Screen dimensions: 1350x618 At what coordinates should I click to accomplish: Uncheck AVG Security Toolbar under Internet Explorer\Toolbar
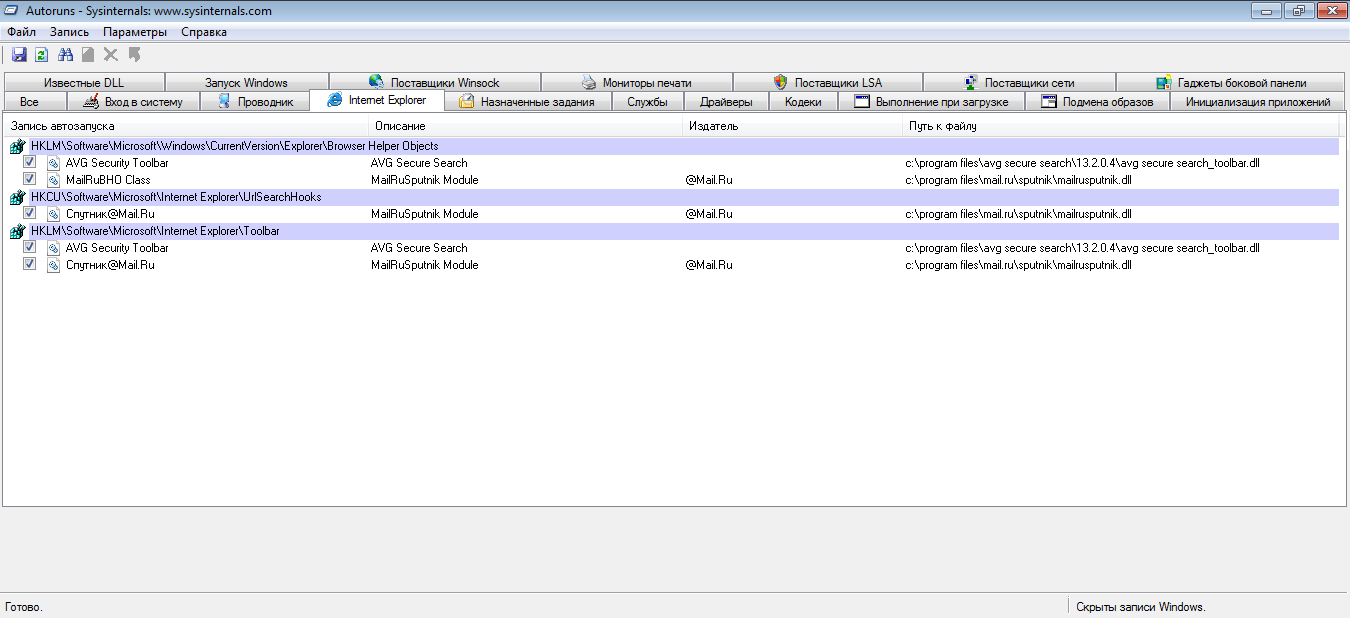click(x=30, y=247)
